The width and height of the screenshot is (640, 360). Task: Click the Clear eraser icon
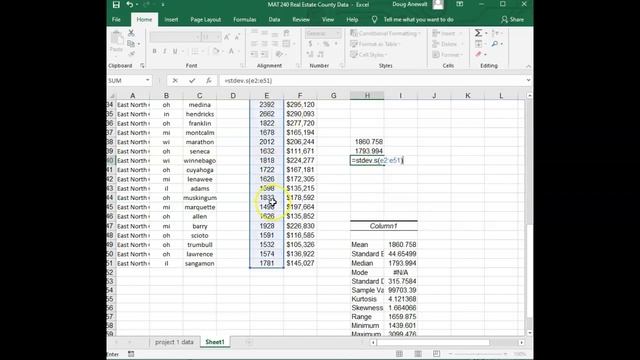pyautogui.click(x=478, y=54)
